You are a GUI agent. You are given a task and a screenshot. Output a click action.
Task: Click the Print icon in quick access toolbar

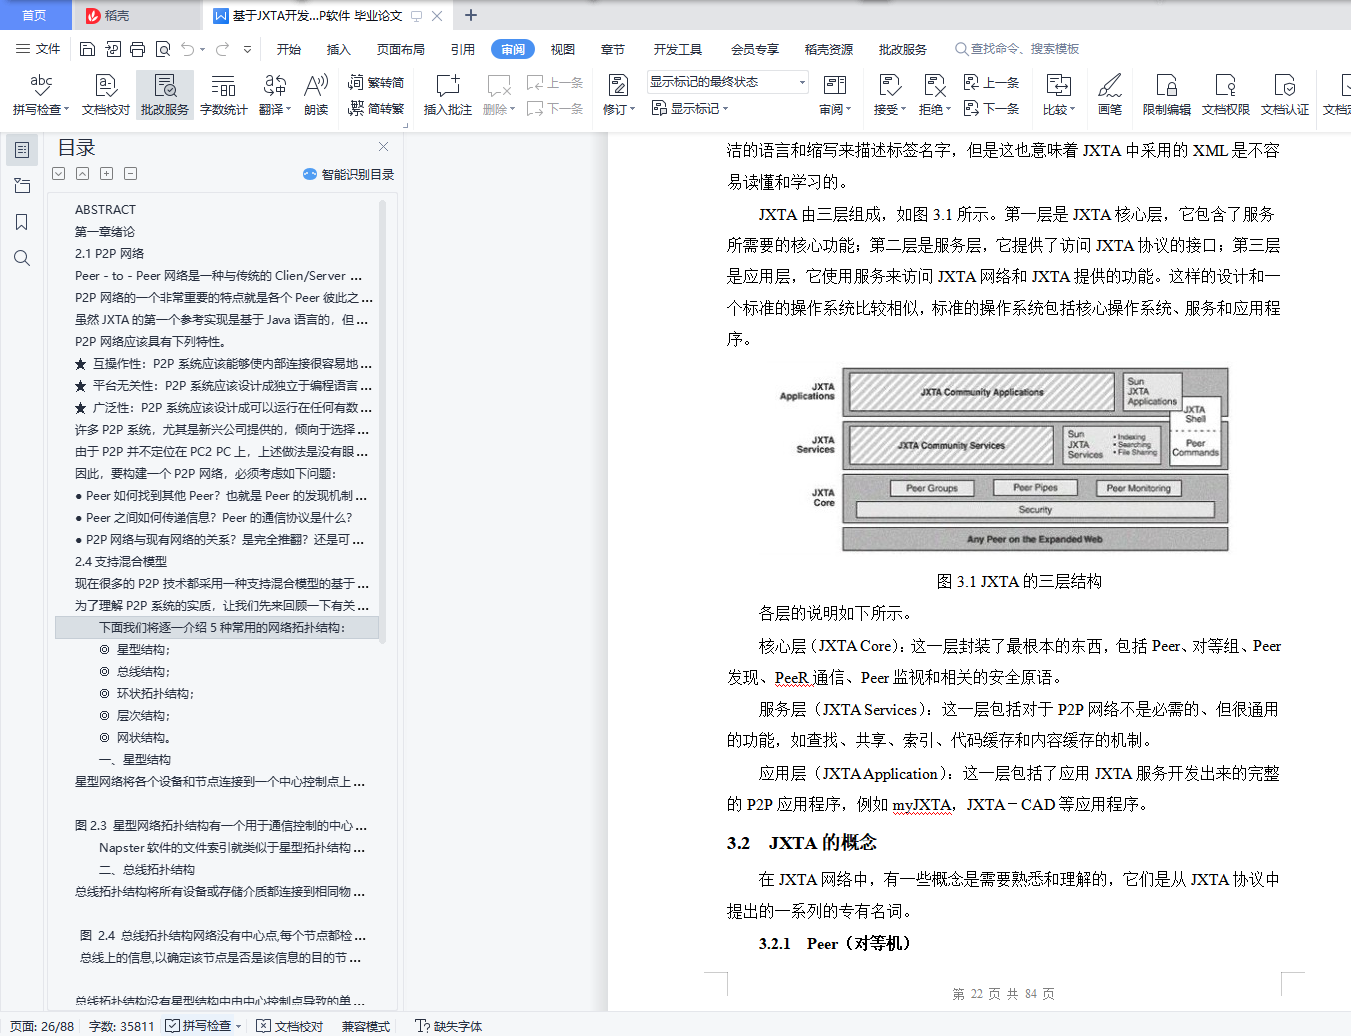click(x=137, y=49)
